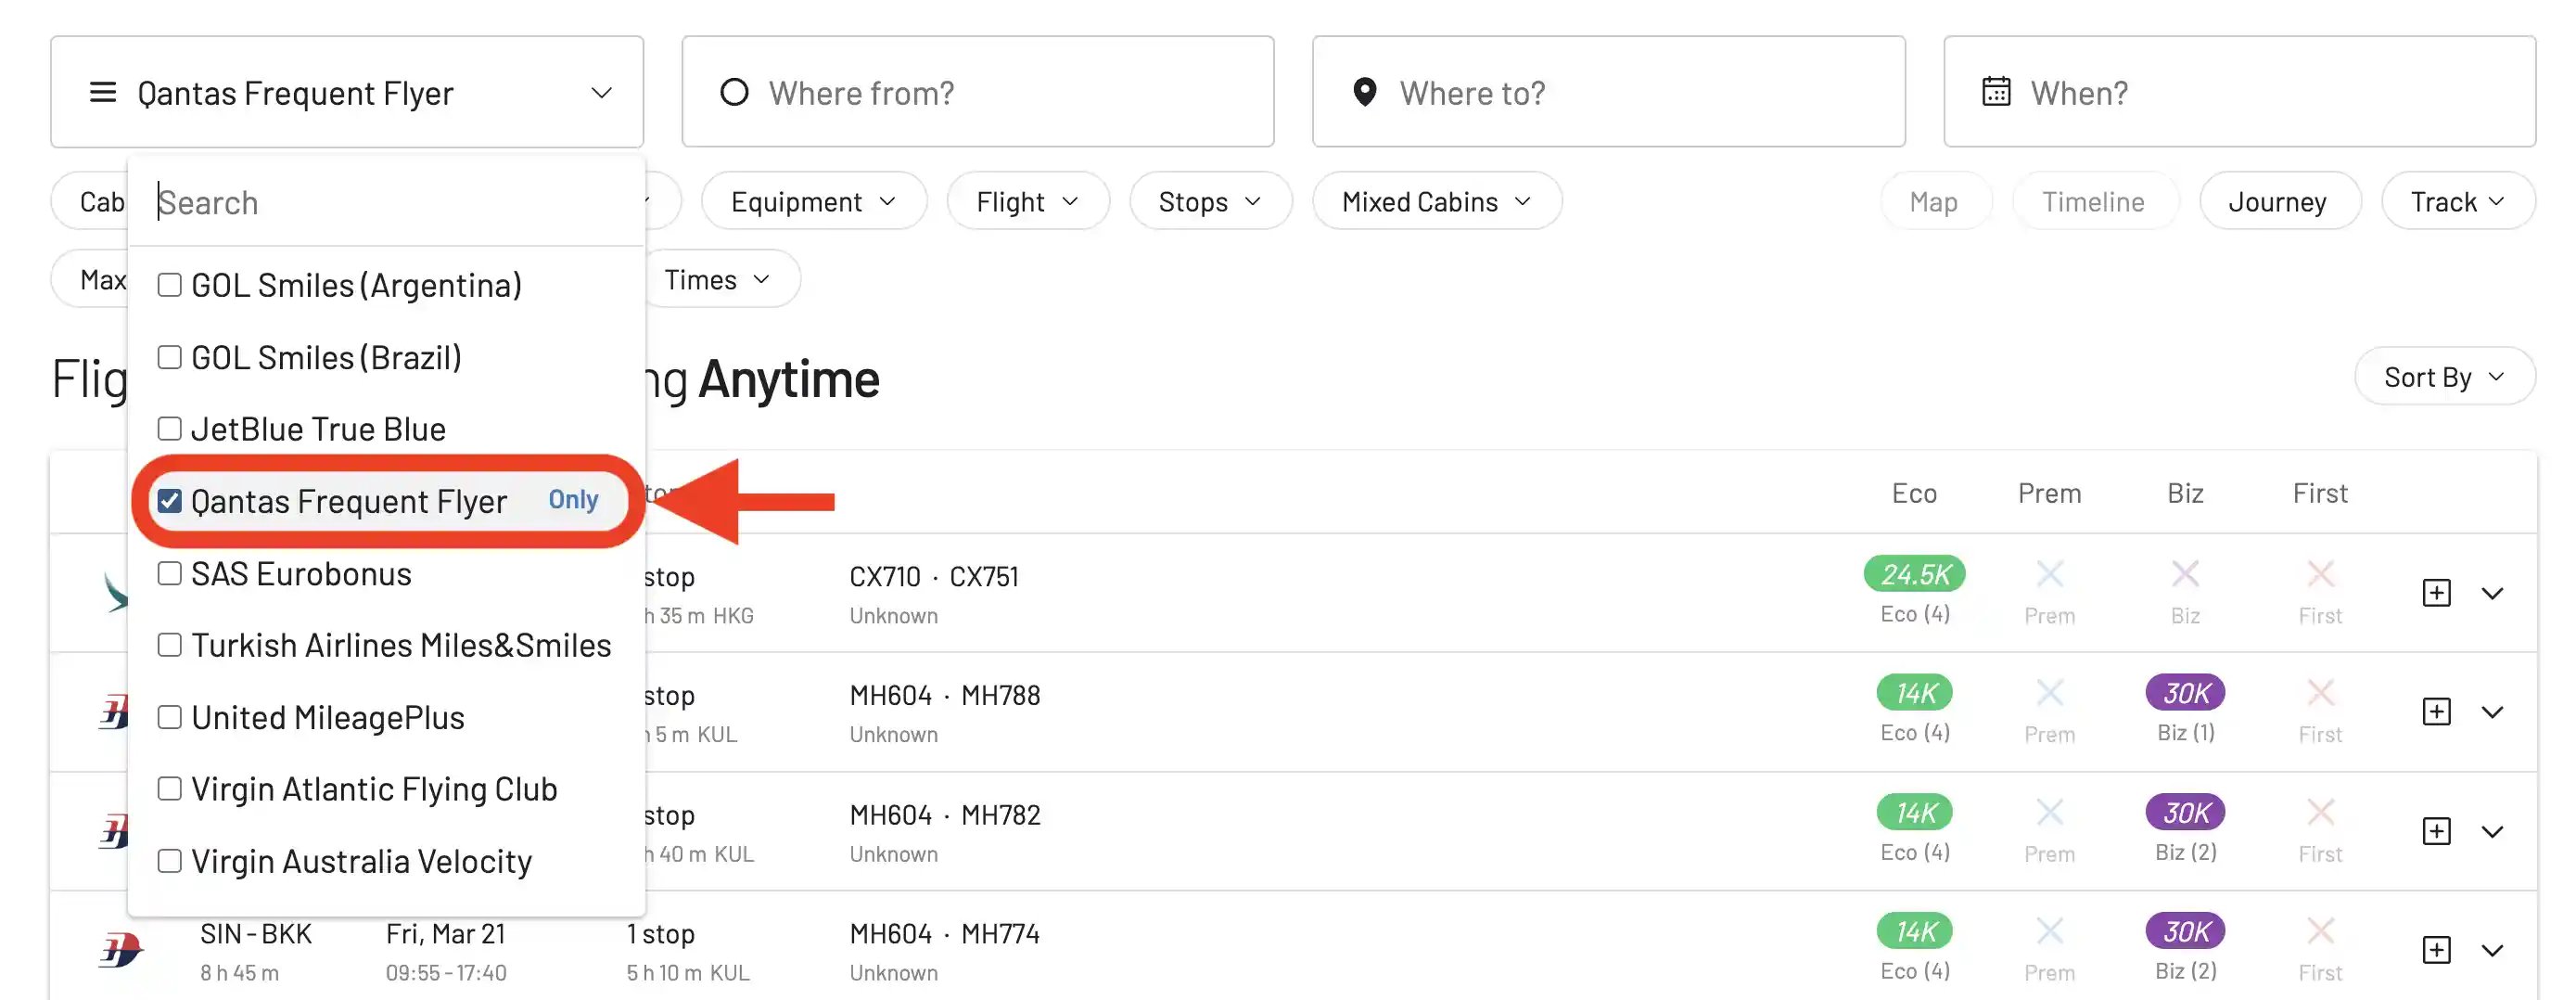Open the When? date picker
2576x1000 pixels.
[x=2240, y=92]
